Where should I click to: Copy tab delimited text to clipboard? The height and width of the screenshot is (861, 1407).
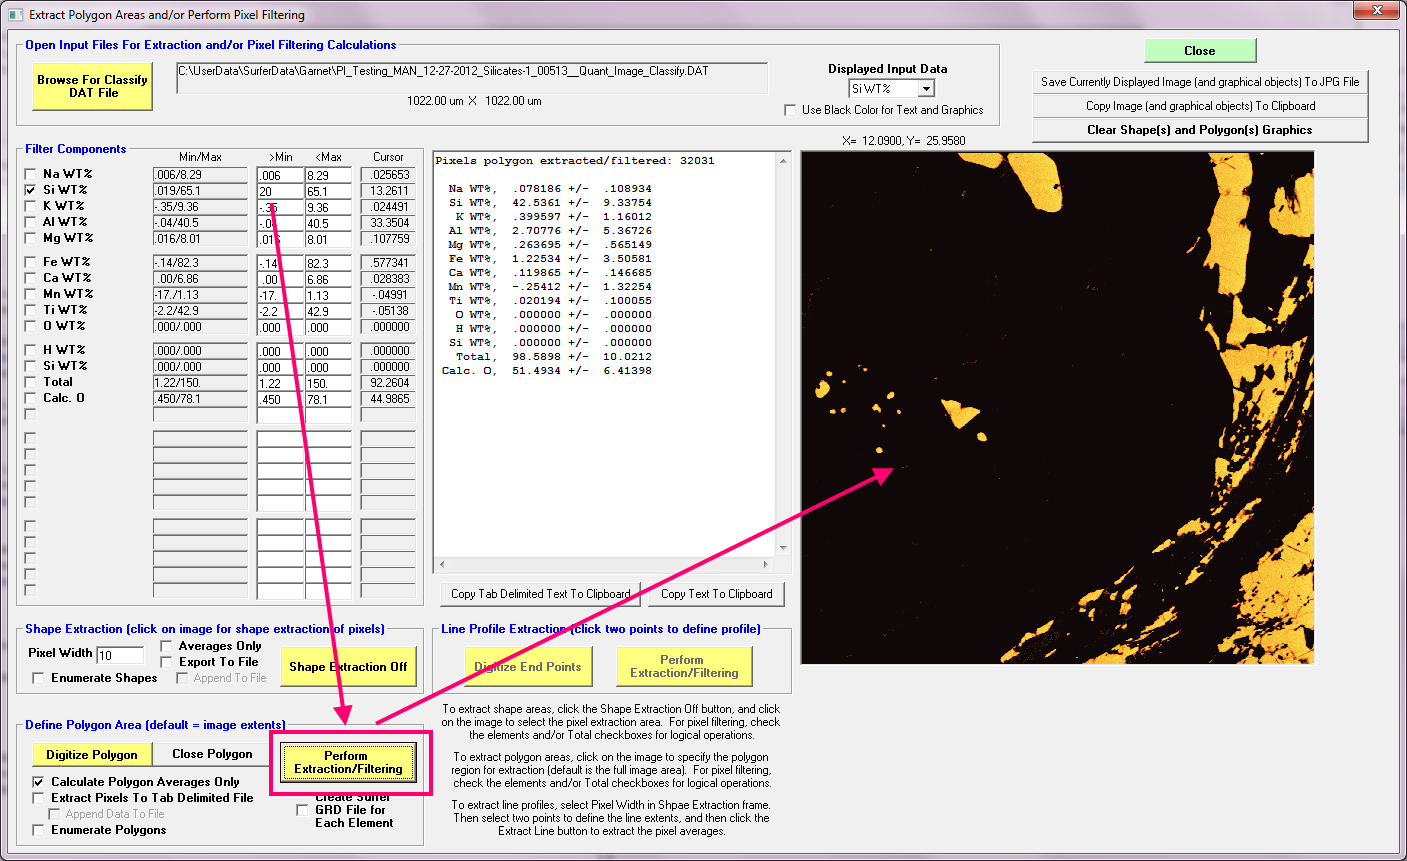click(540, 594)
